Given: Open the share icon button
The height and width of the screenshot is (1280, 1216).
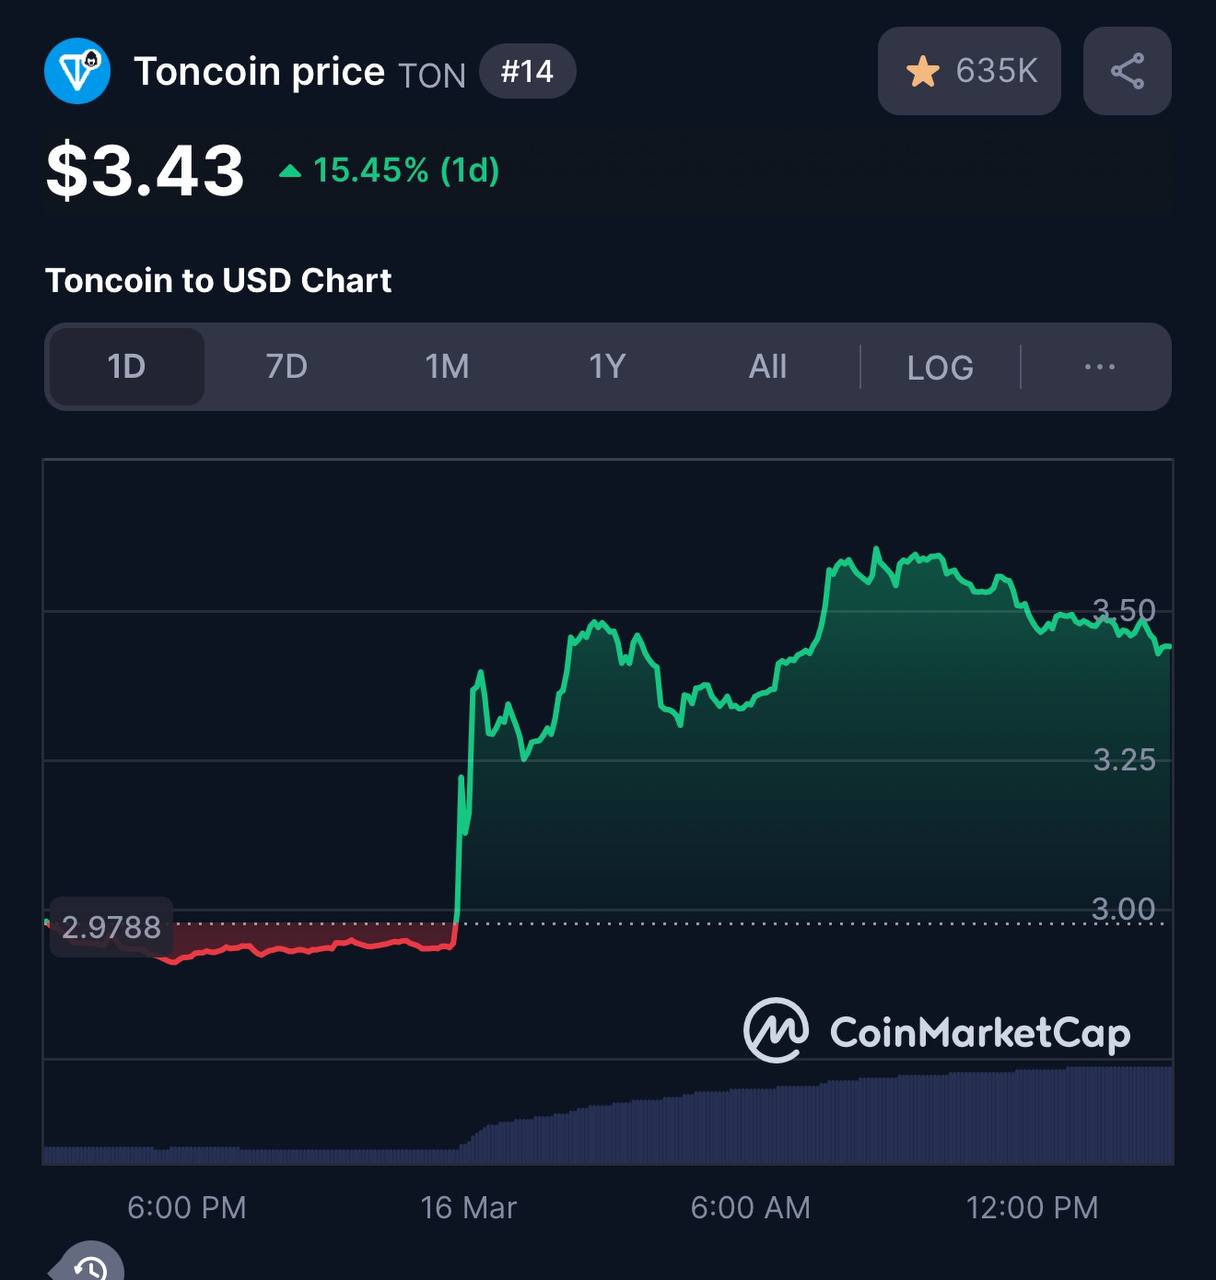Looking at the screenshot, I should click(x=1127, y=71).
